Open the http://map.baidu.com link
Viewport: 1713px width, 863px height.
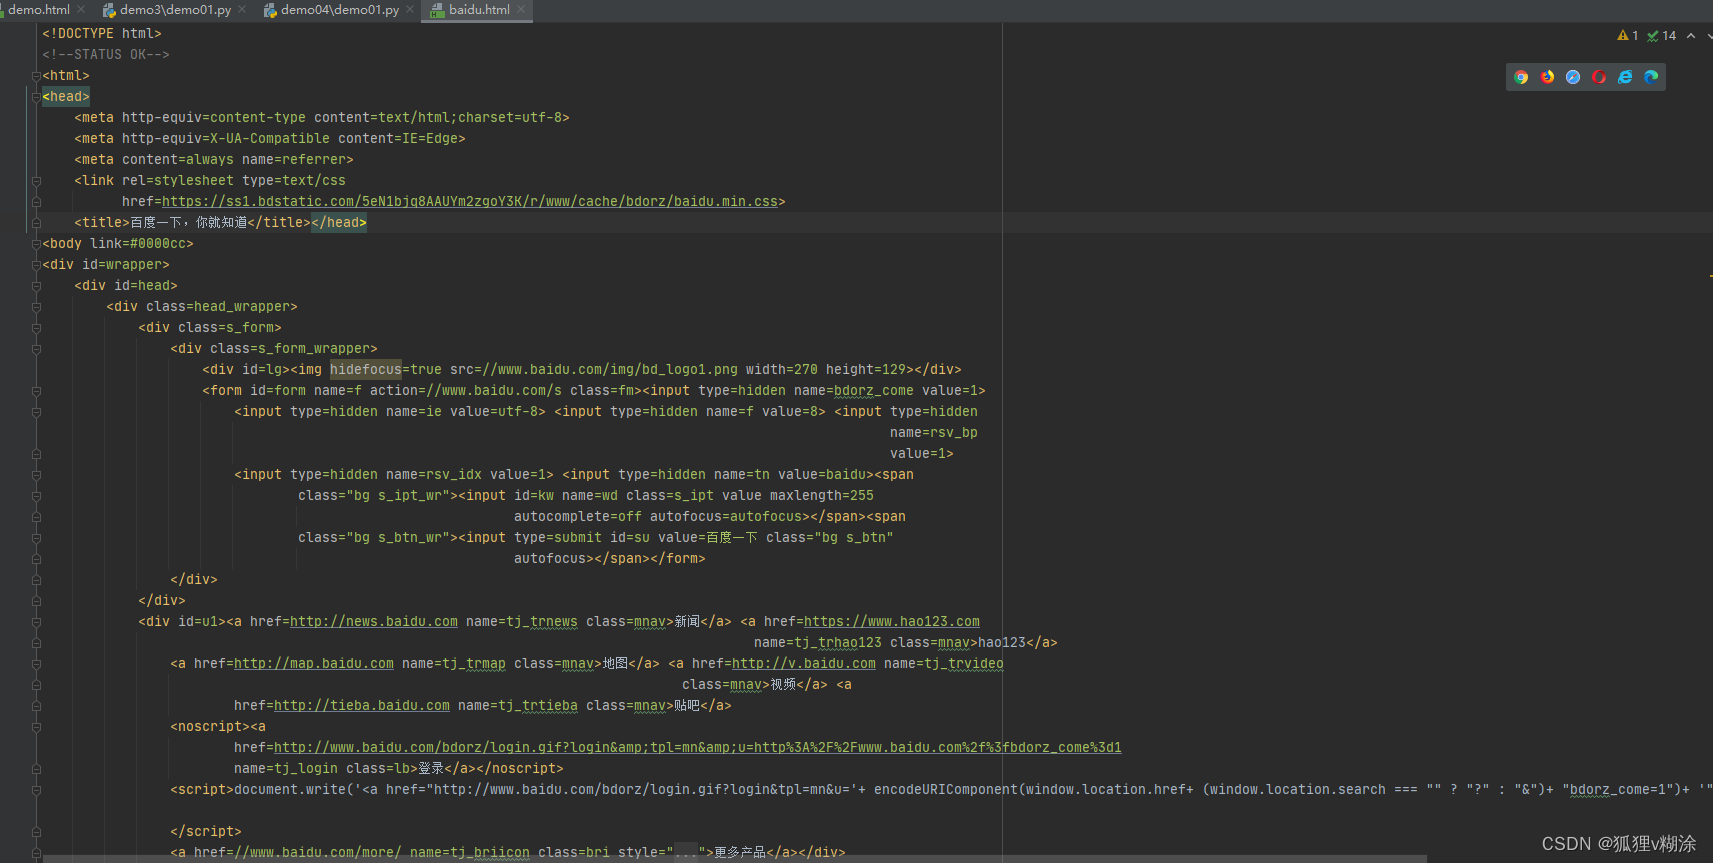(314, 664)
